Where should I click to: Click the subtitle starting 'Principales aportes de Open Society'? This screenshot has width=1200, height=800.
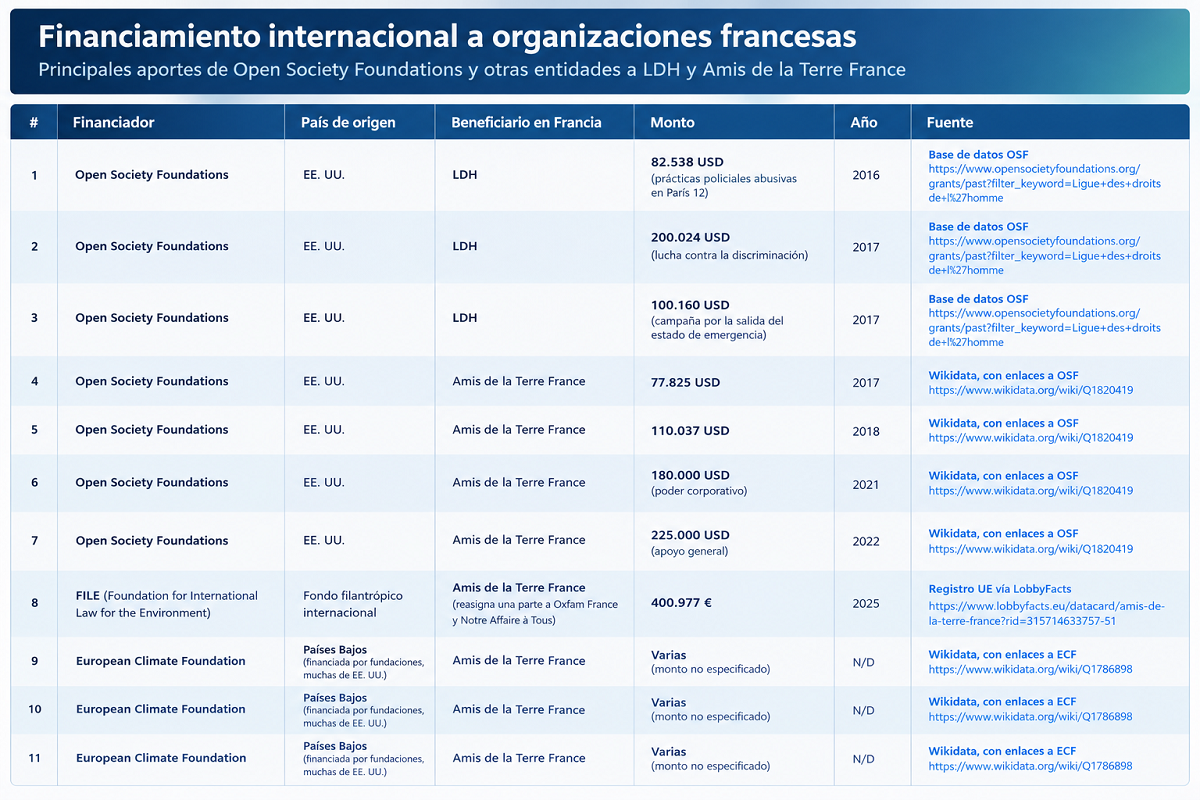(x=472, y=70)
